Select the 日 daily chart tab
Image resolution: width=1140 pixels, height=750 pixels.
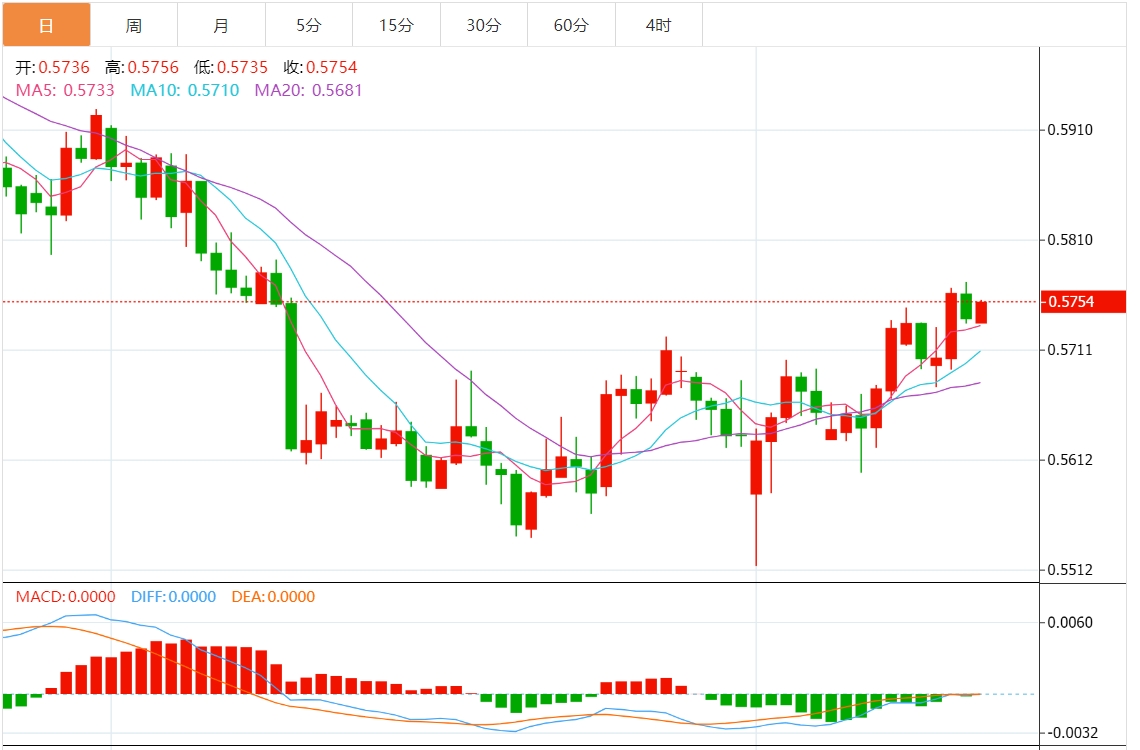coord(46,25)
